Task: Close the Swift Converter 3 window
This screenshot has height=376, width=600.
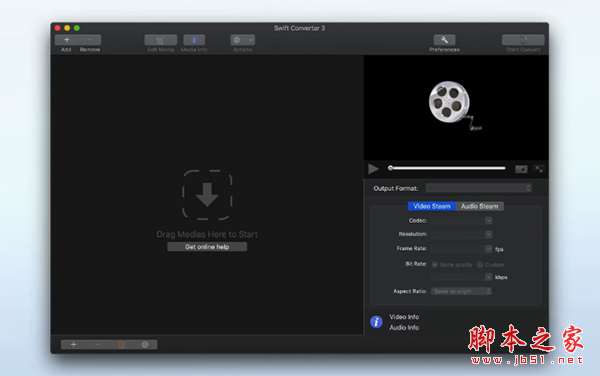Action: click(58, 28)
